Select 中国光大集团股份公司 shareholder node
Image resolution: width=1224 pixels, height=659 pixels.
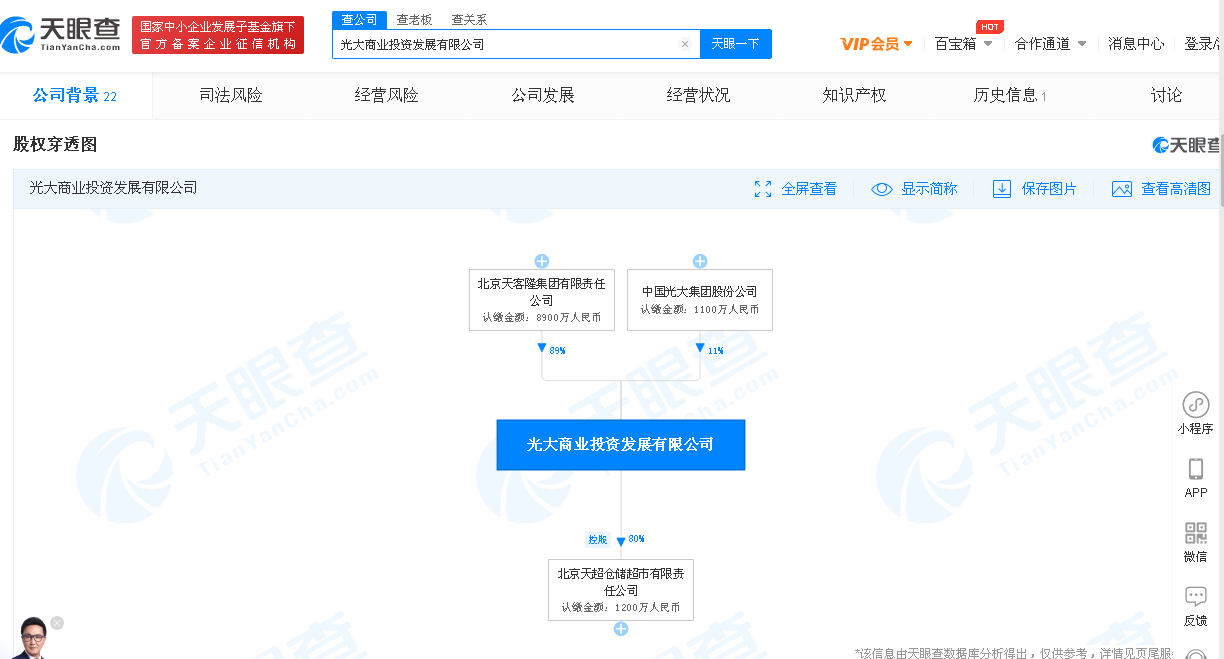[700, 300]
